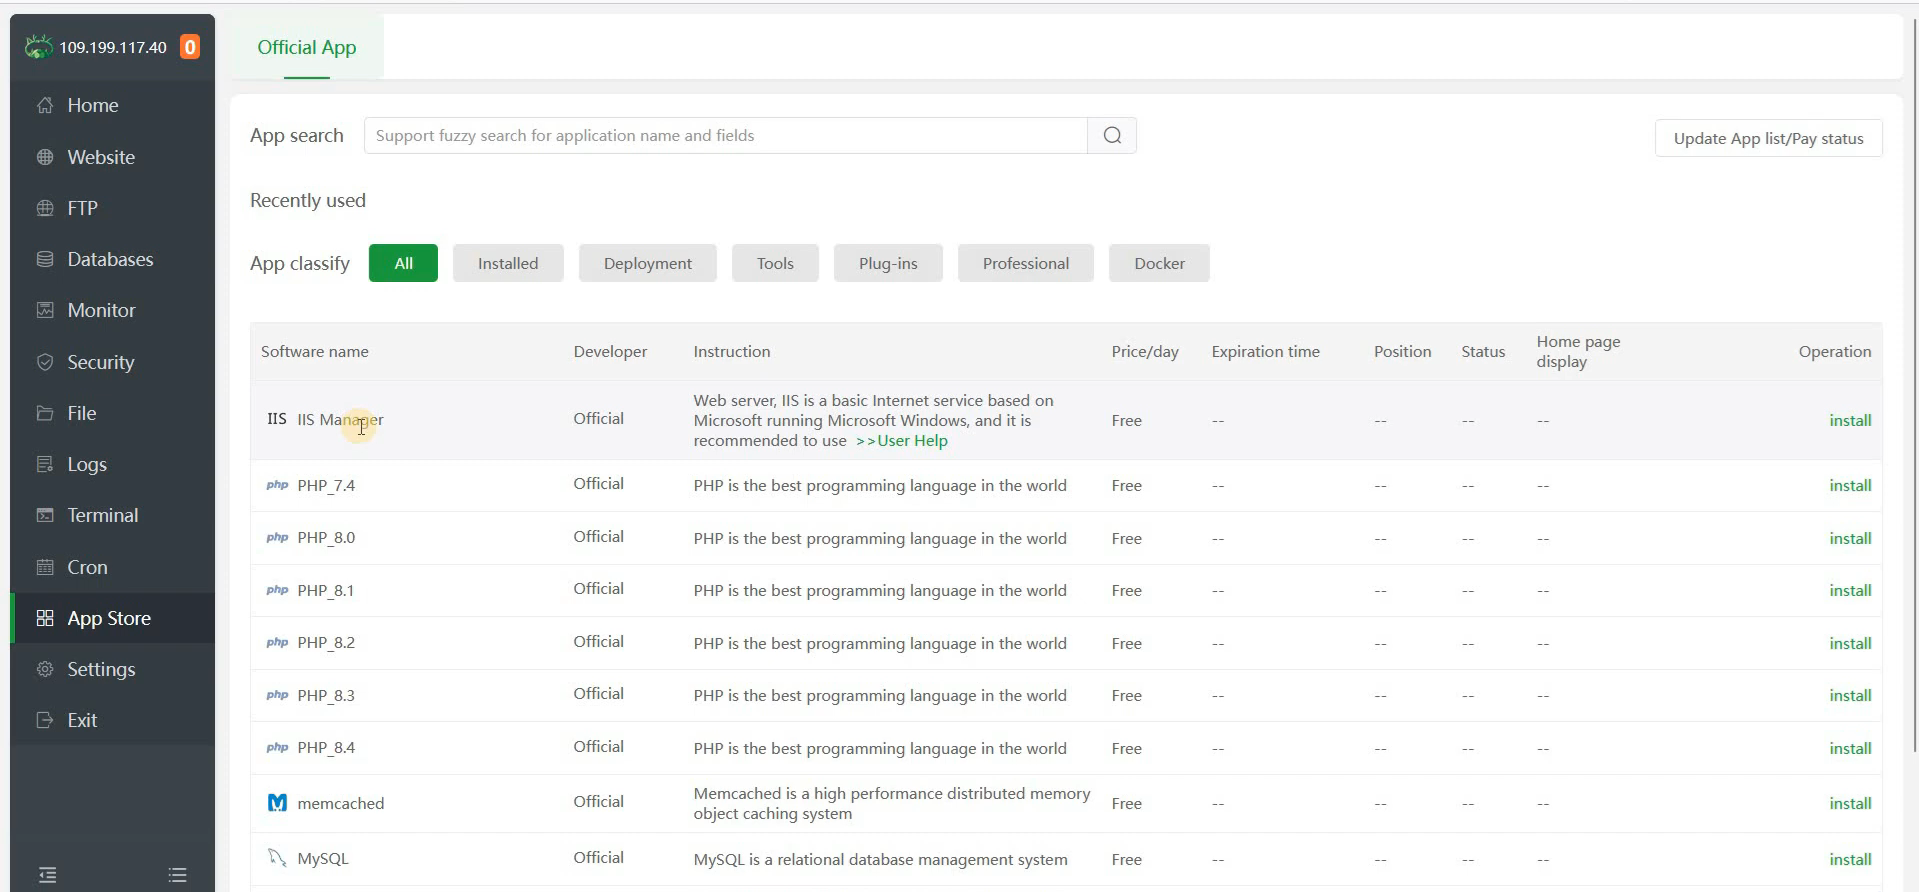This screenshot has width=1919, height=892.
Task: Click the Terminal icon in the sidebar
Action: (45, 515)
